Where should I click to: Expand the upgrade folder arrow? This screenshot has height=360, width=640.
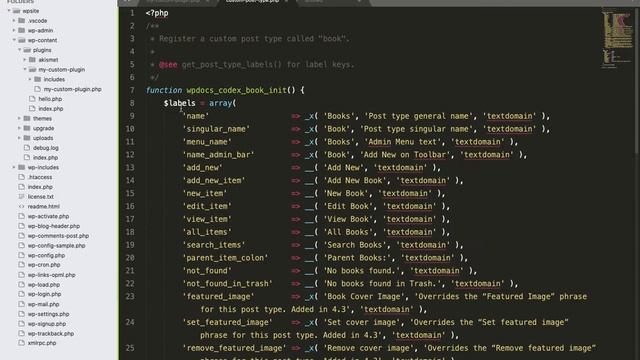coord(19,128)
